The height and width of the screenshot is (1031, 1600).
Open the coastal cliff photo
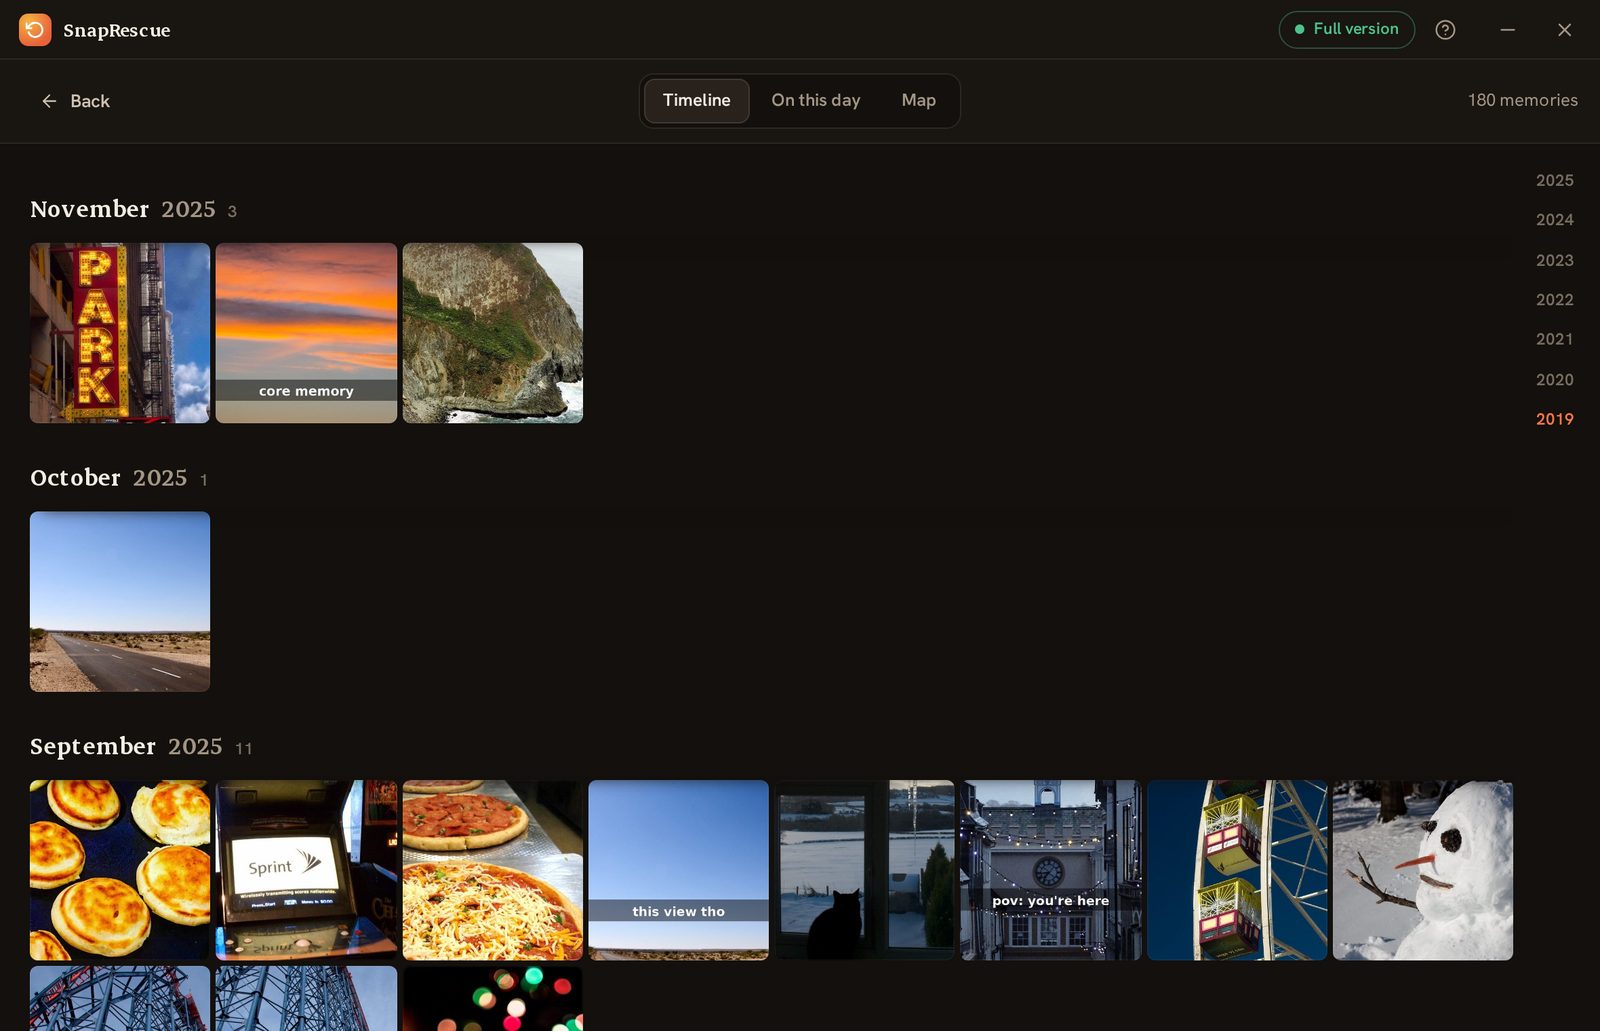click(x=493, y=333)
